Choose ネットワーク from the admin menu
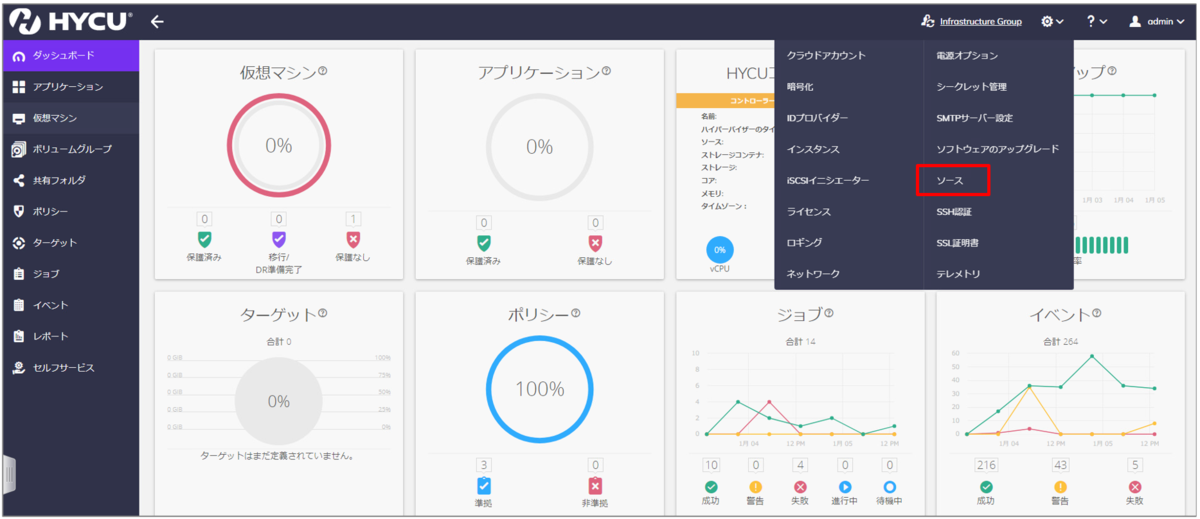Image resolution: width=1200 pixels, height=519 pixels. pos(813,273)
